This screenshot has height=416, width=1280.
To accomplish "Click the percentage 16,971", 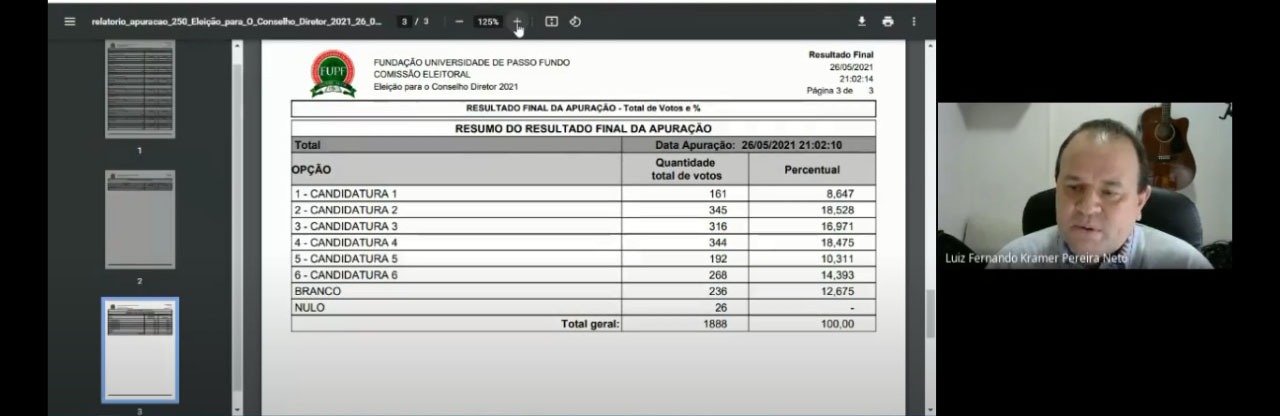I will [x=837, y=226].
